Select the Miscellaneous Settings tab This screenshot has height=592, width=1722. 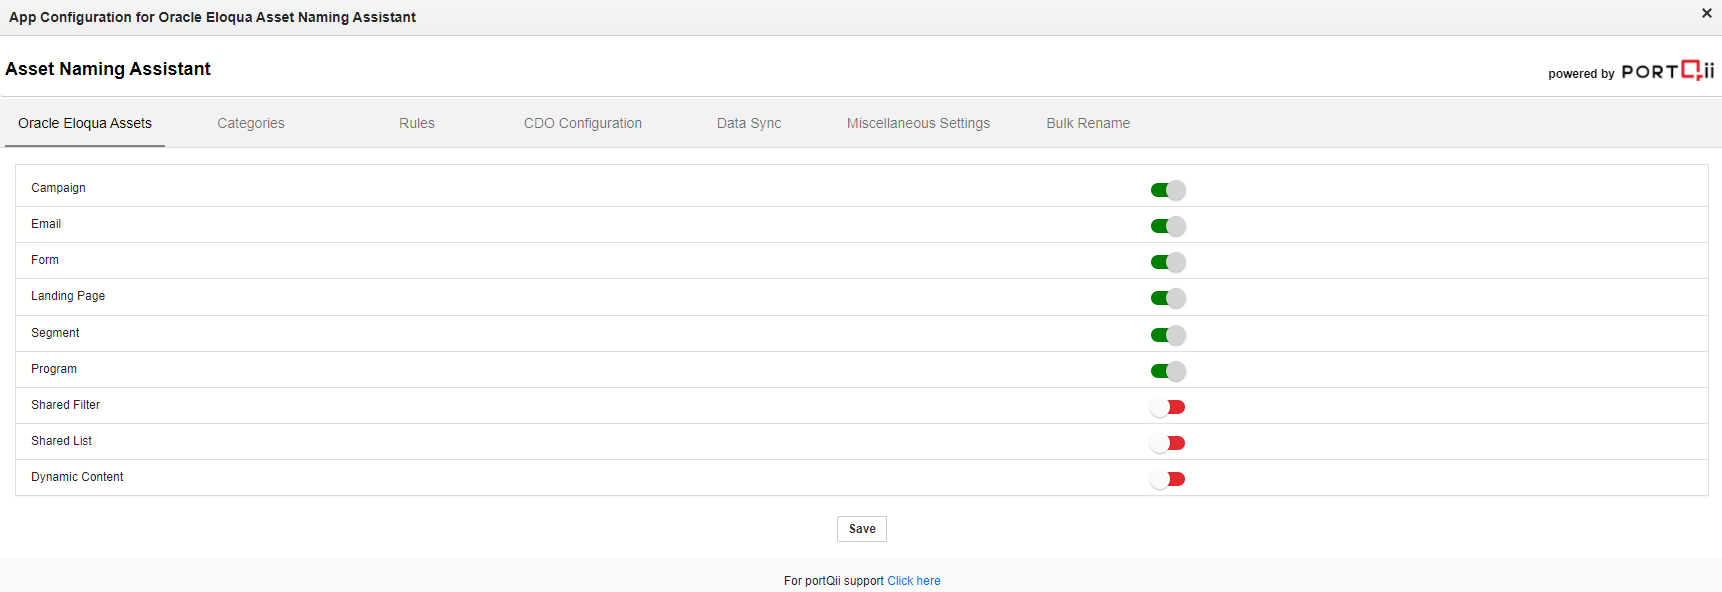click(x=918, y=123)
